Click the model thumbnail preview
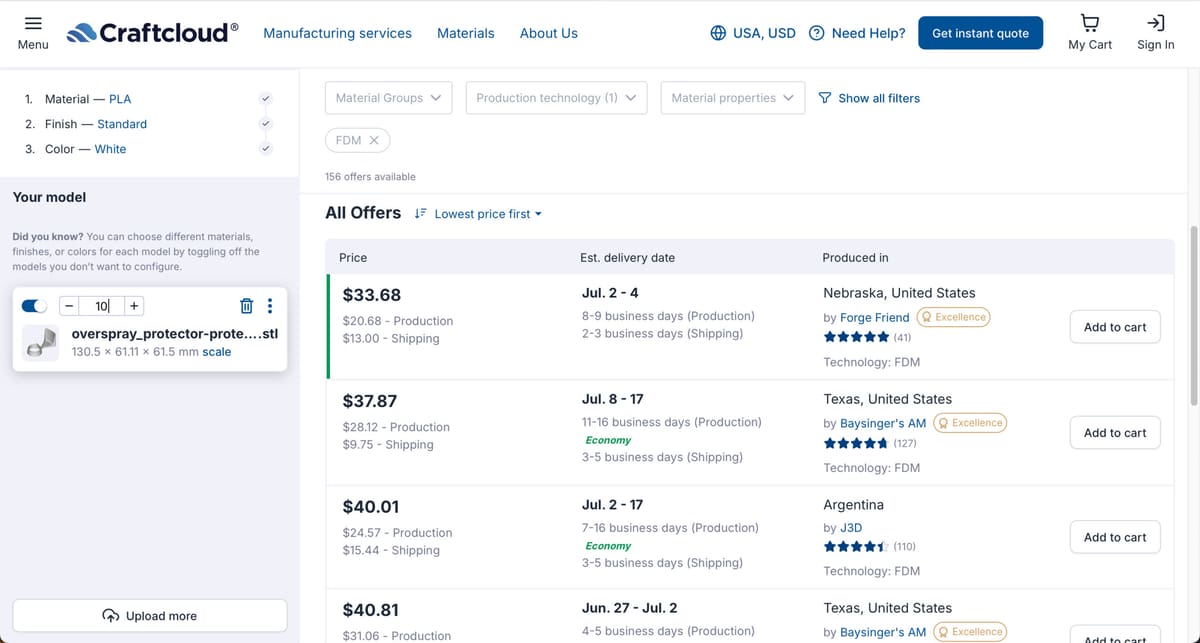 [x=41, y=343]
